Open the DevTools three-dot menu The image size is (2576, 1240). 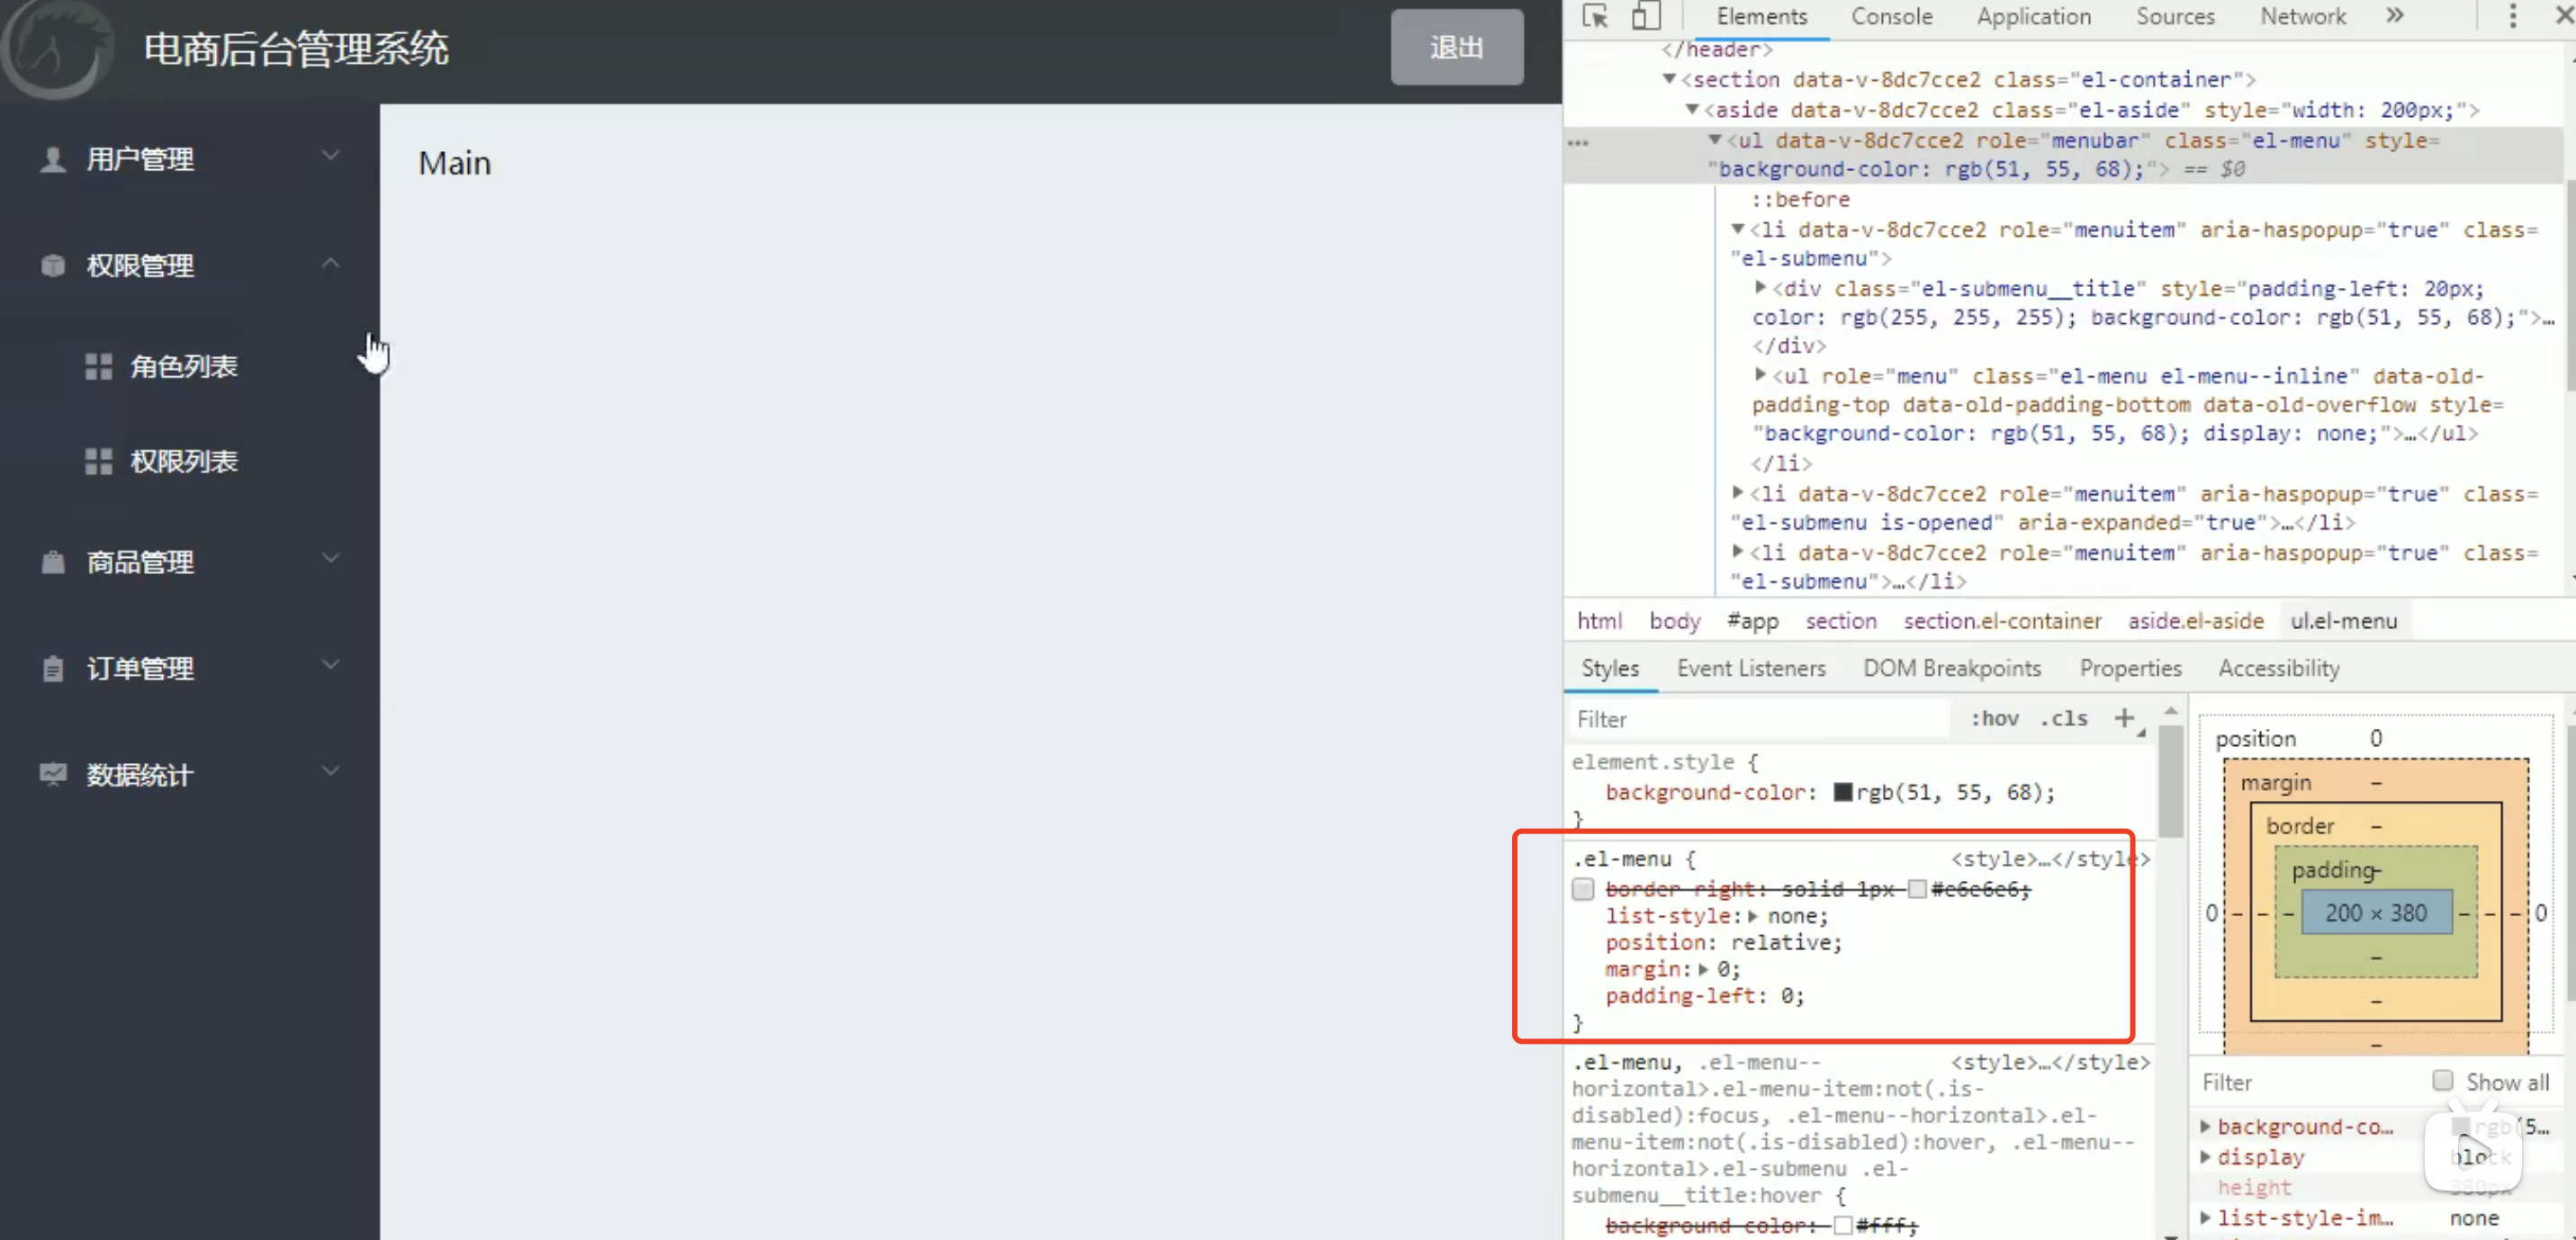[x=2512, y=16]
